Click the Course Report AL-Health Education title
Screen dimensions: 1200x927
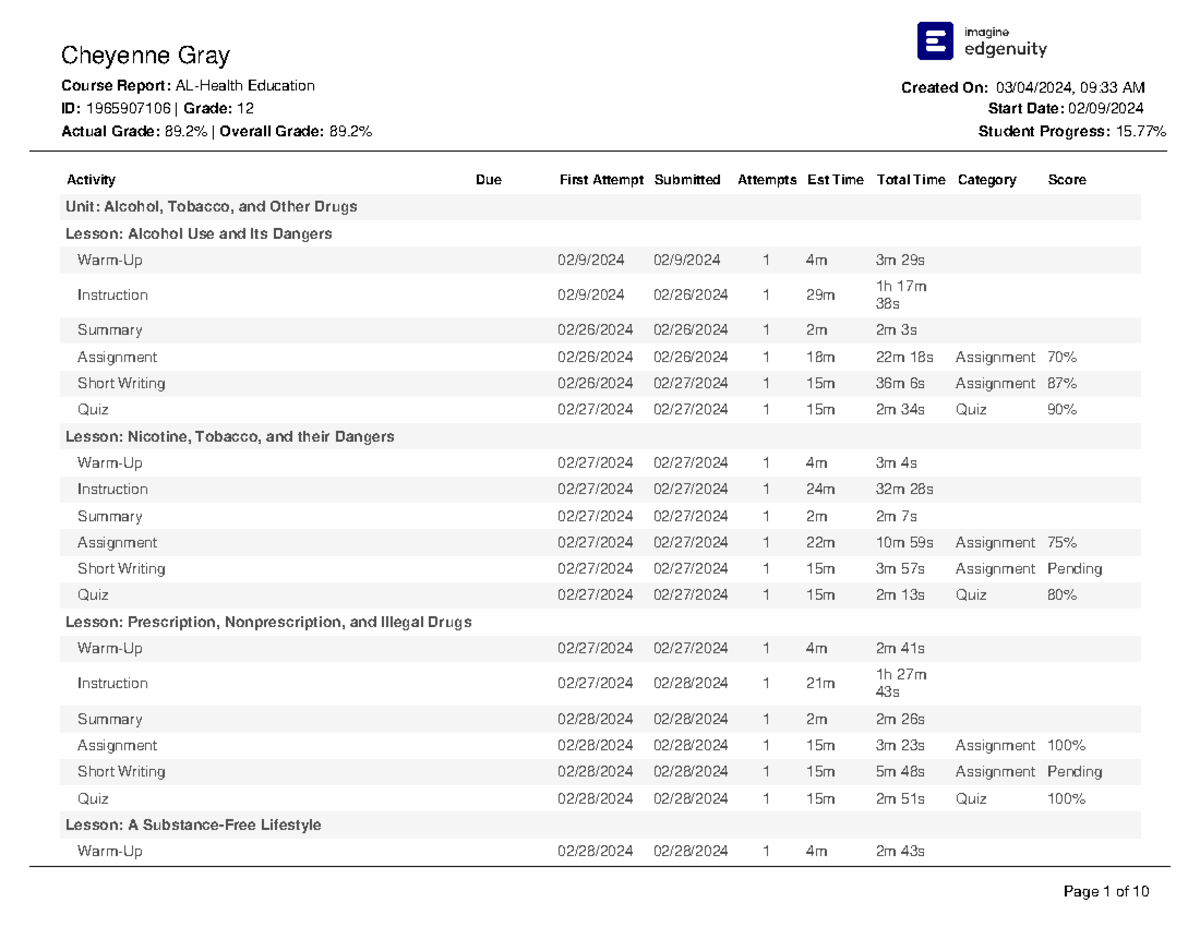(188, 86)
